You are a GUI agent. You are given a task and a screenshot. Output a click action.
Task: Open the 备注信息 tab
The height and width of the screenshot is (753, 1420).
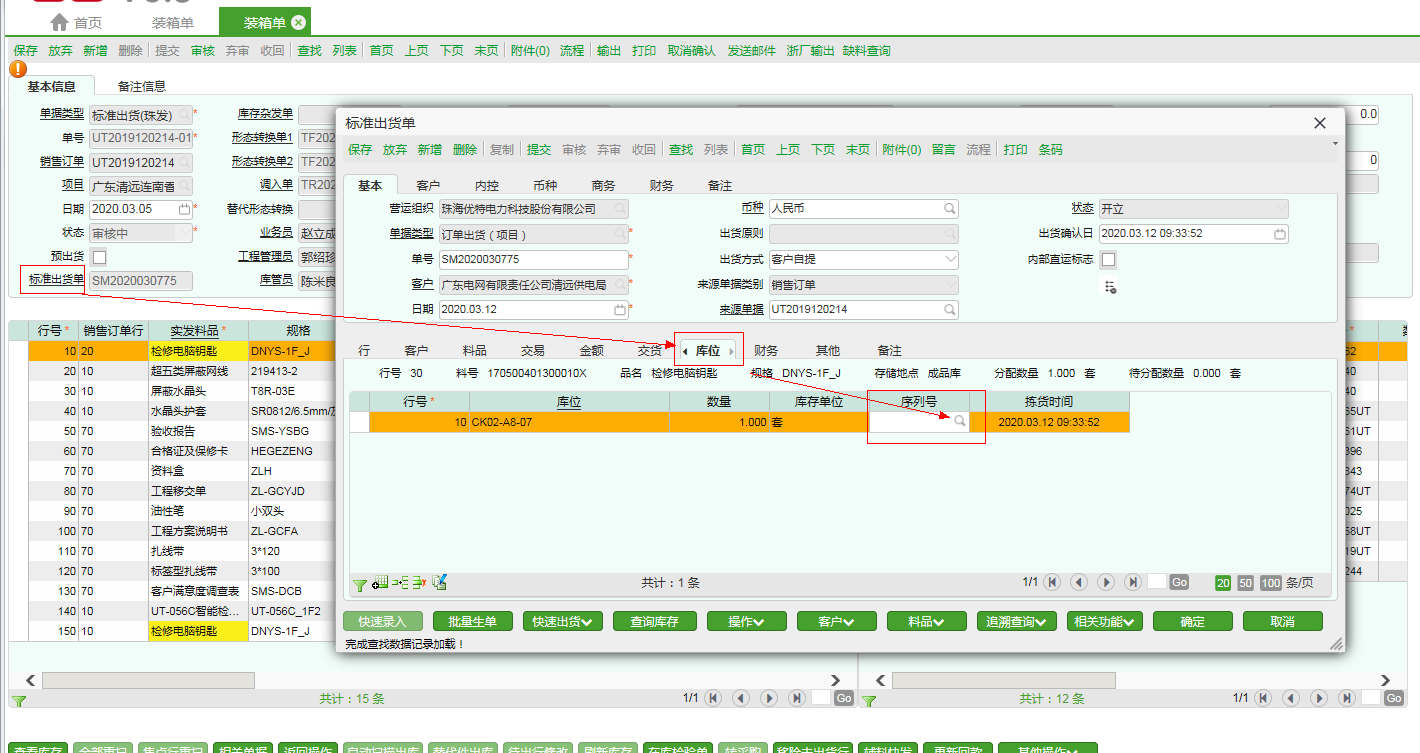click(142, 87)
